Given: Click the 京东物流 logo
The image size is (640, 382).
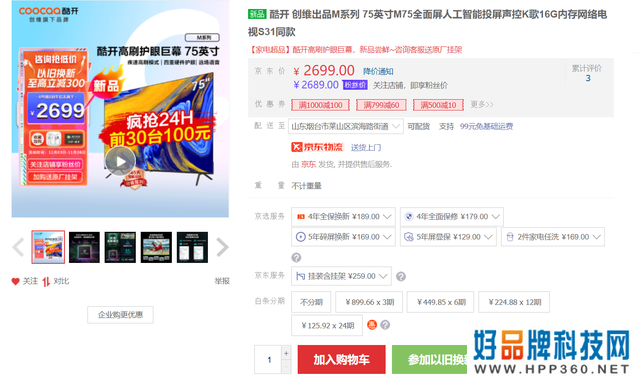Looking at the screenshot, I should [317, 147].
